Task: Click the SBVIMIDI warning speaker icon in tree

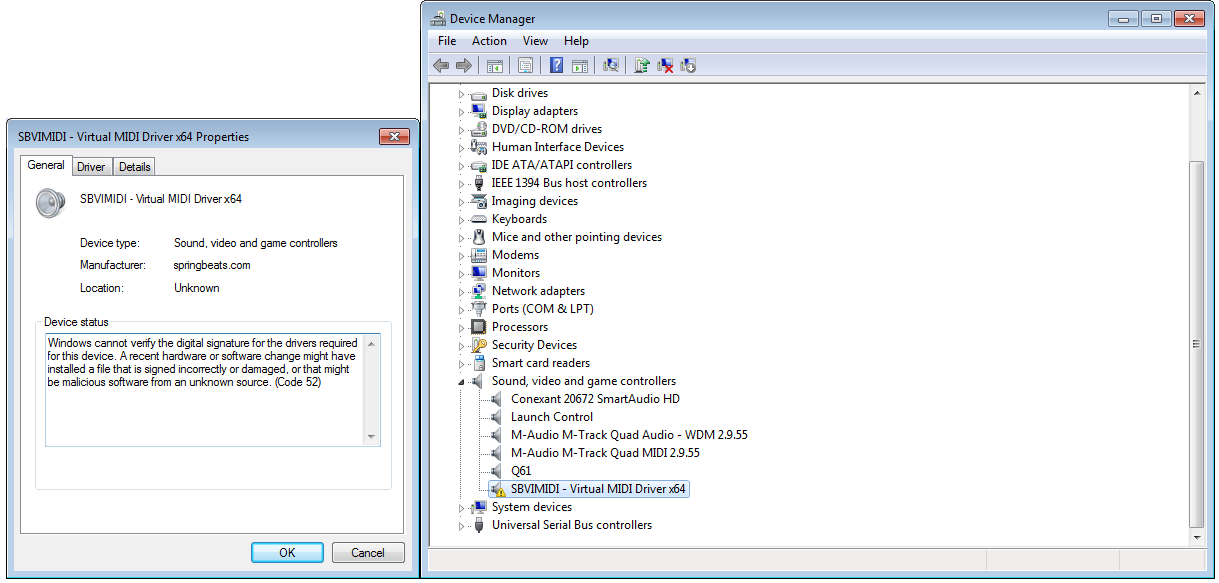Action: tap(497, 489)
